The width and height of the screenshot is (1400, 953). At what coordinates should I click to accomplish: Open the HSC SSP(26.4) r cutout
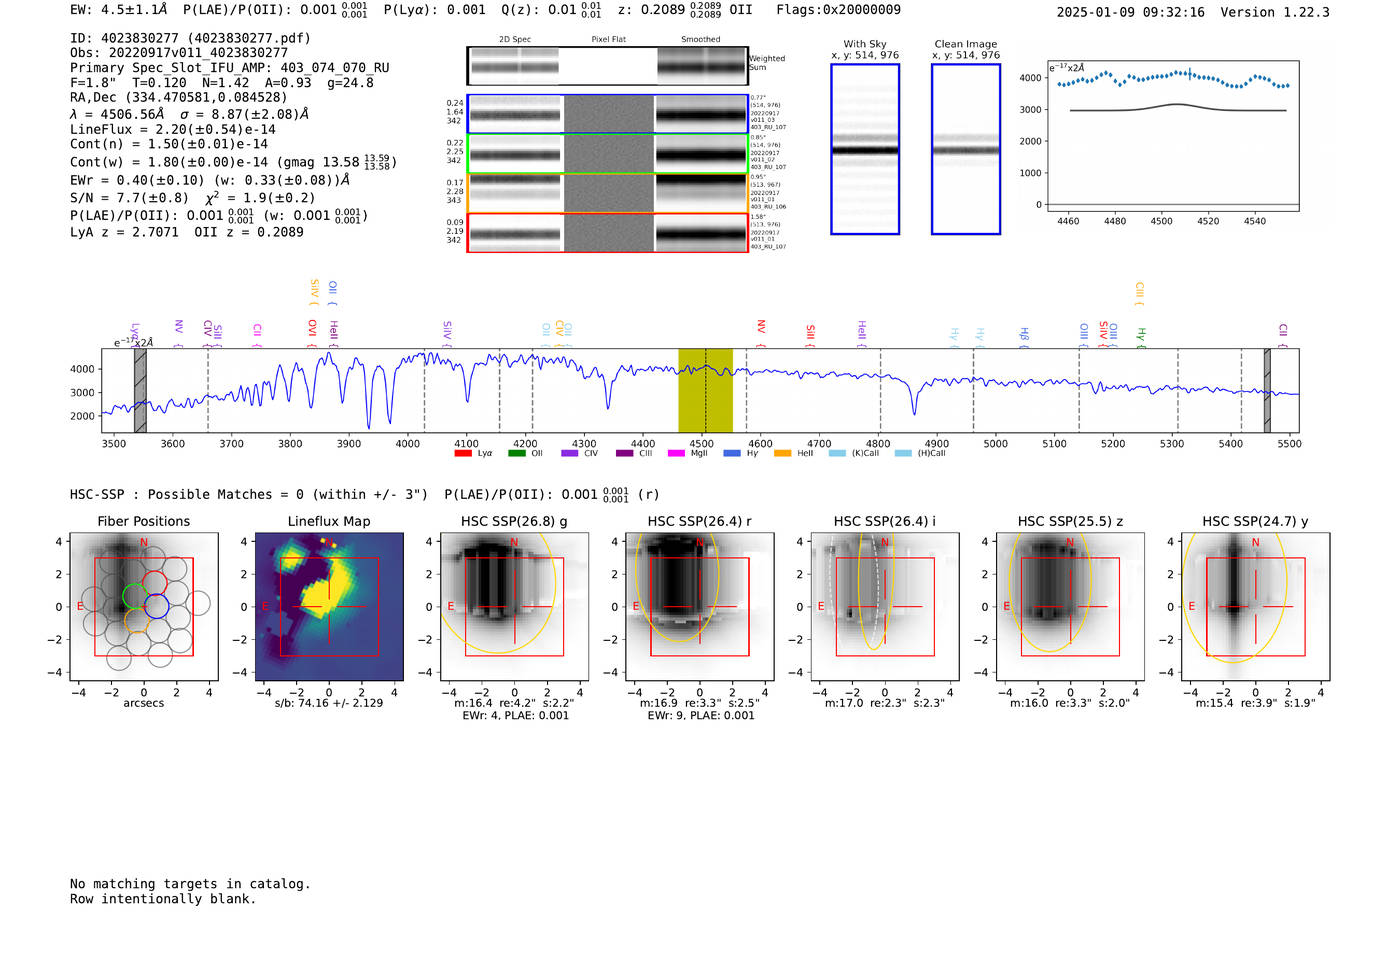(x=700, y=606)
